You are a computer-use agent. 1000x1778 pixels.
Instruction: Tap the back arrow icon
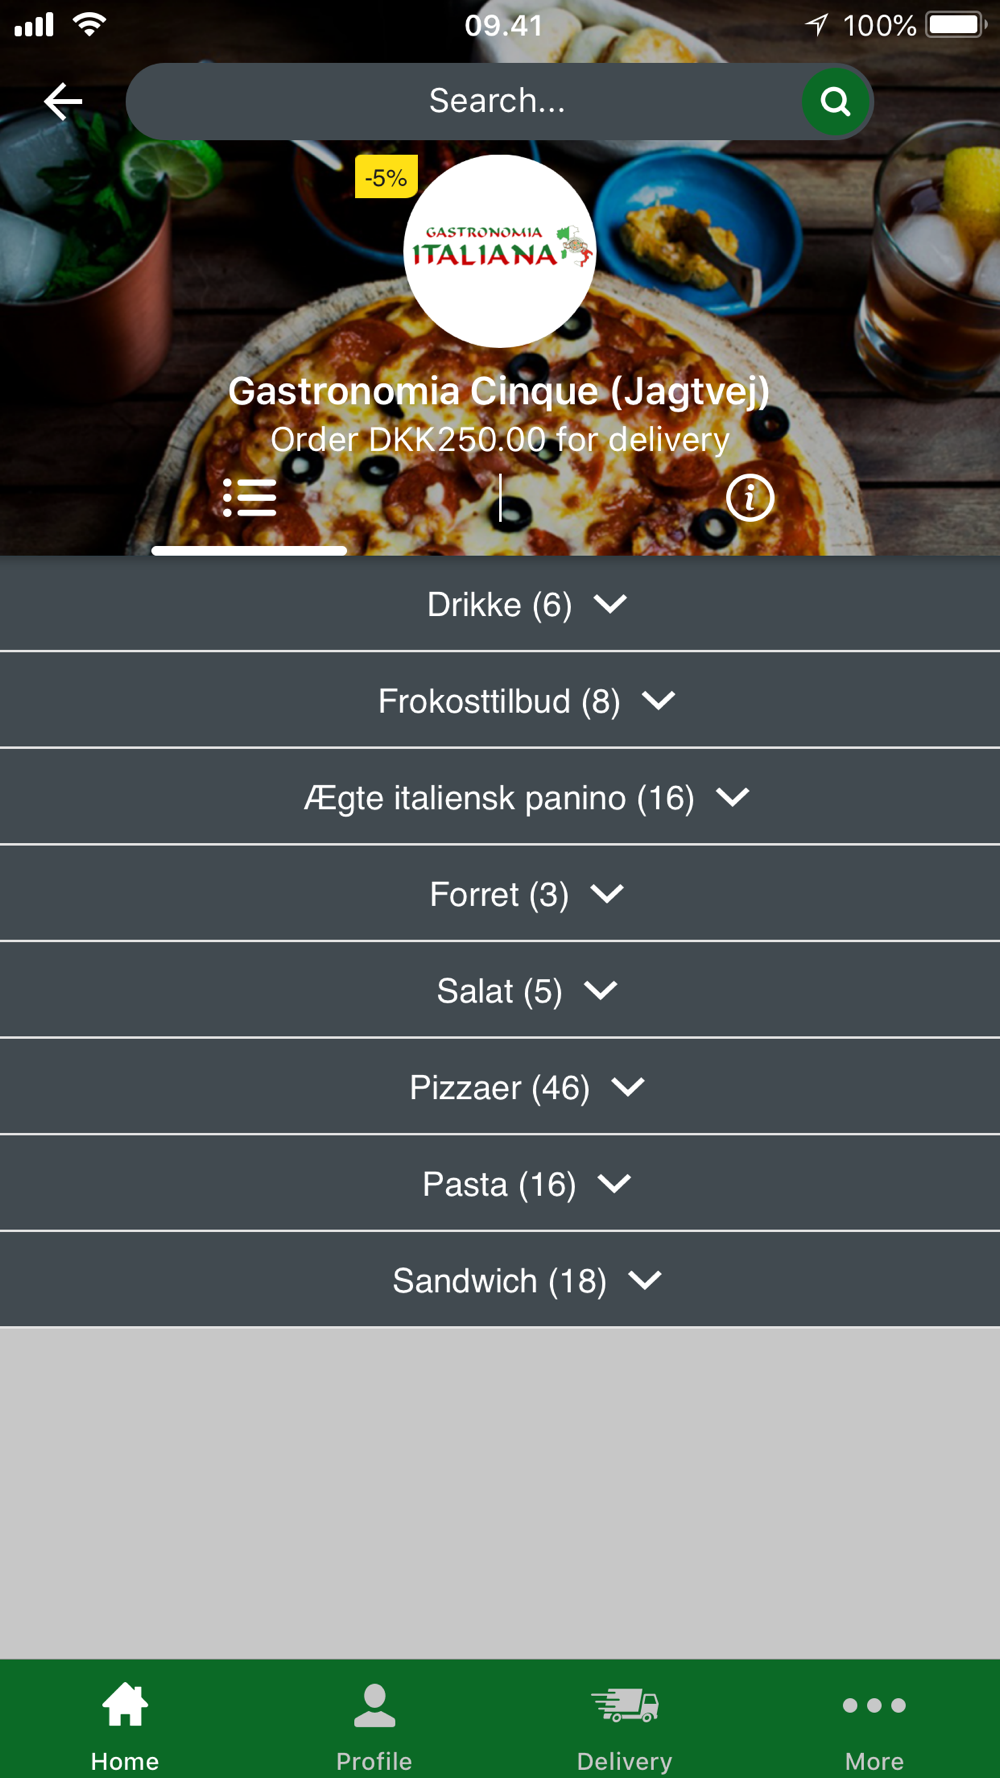click(62, 101)
